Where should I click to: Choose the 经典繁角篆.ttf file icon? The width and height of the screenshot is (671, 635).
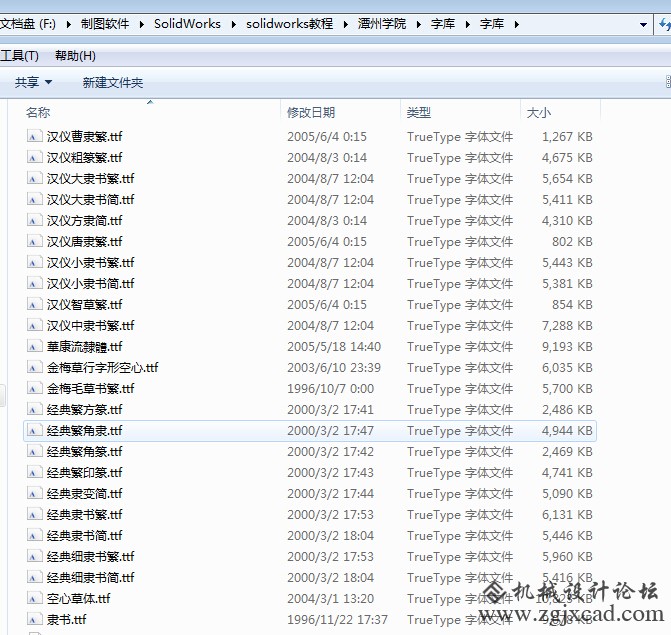(x=35, y=451)
